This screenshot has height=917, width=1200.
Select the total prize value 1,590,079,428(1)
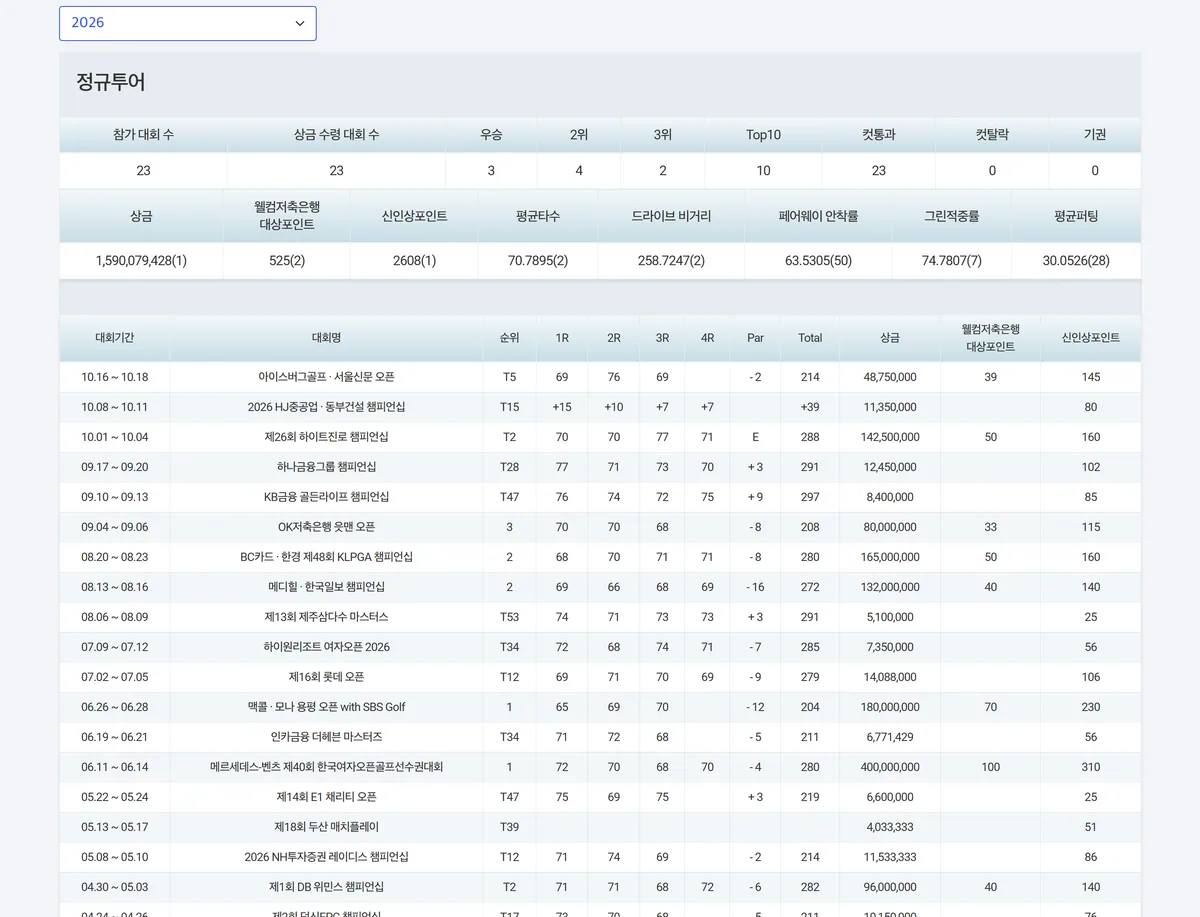pyautogui.click(x=141, y=261)
